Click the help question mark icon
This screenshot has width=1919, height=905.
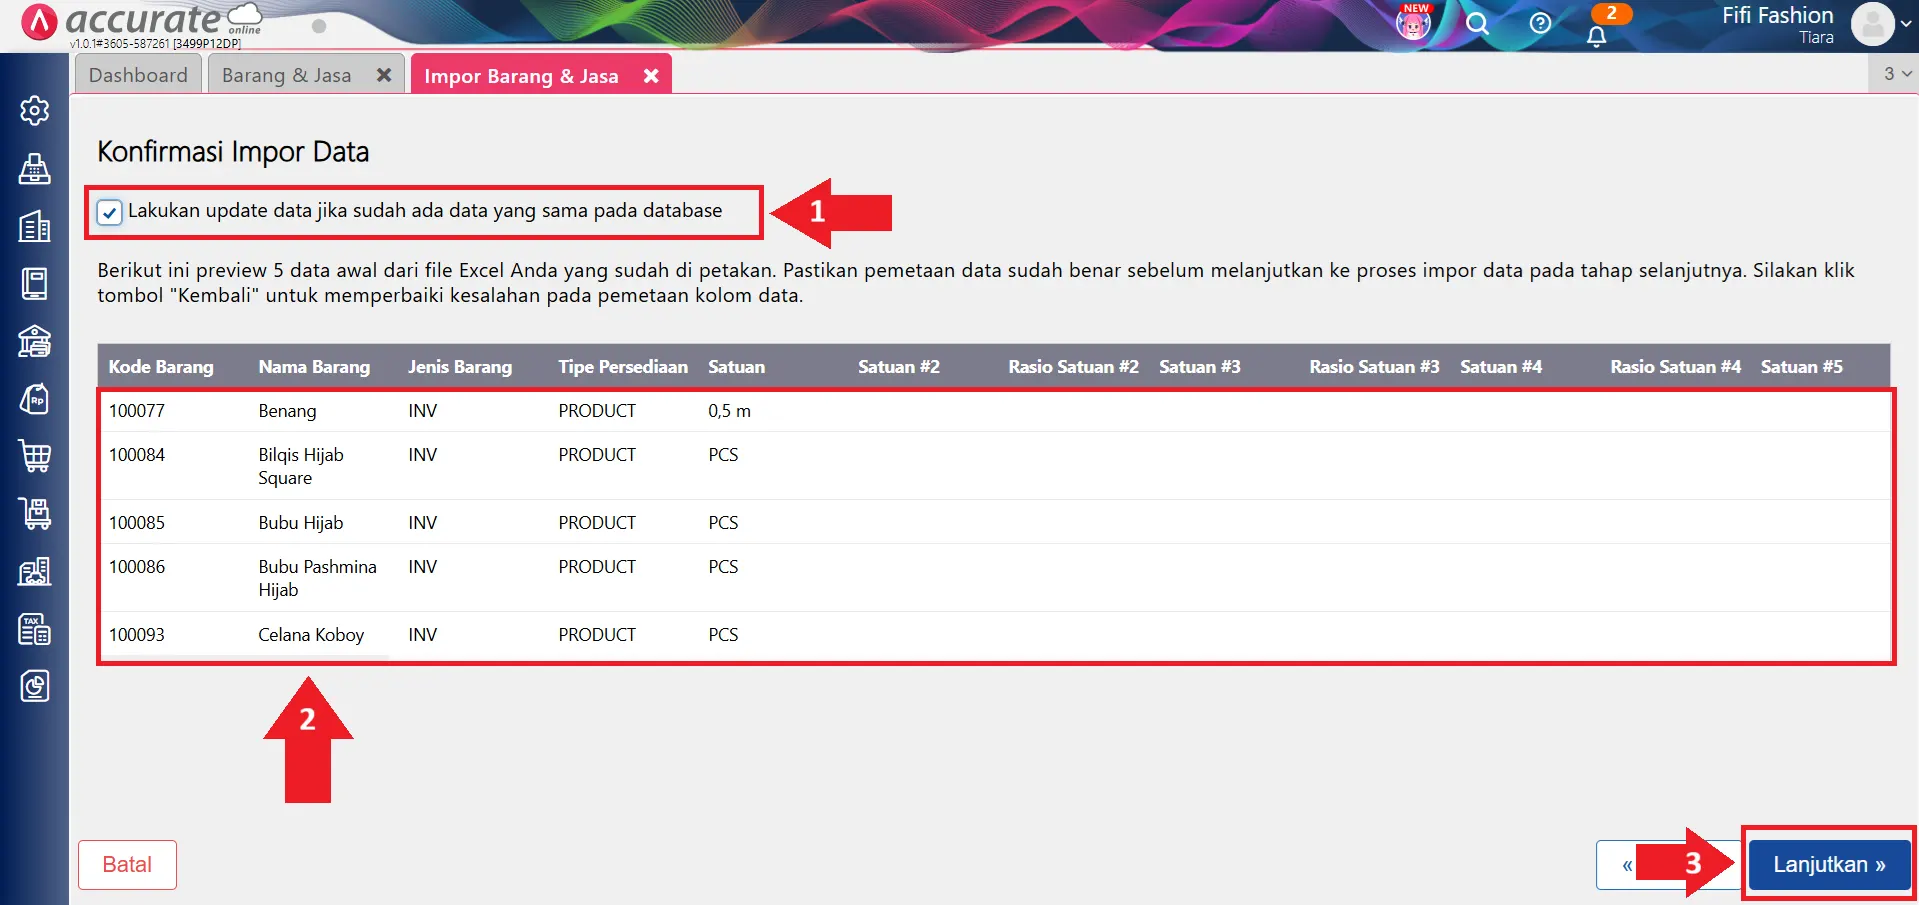coord(1540,24)
